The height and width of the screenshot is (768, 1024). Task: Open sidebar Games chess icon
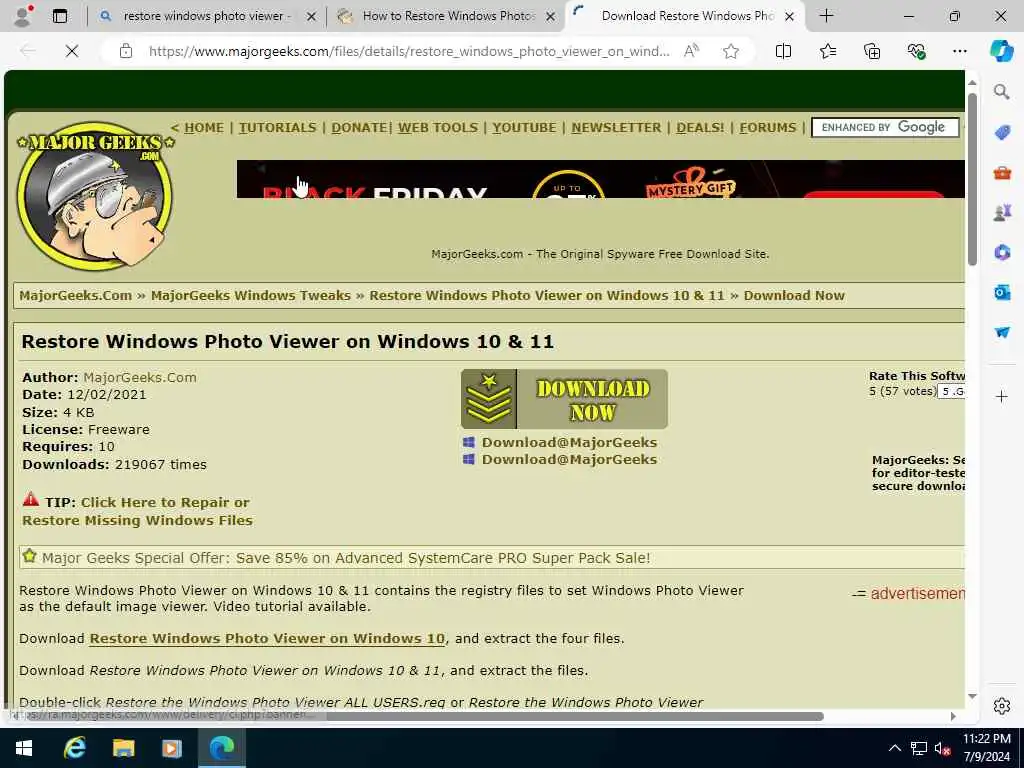(x=1002, y=212)
